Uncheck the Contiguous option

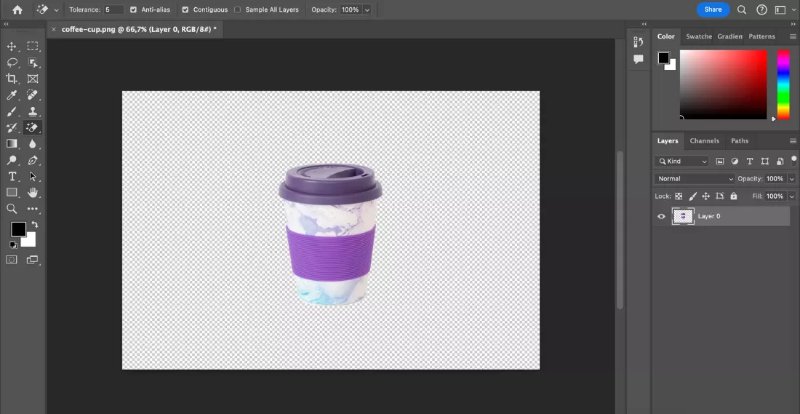(186, 9)
